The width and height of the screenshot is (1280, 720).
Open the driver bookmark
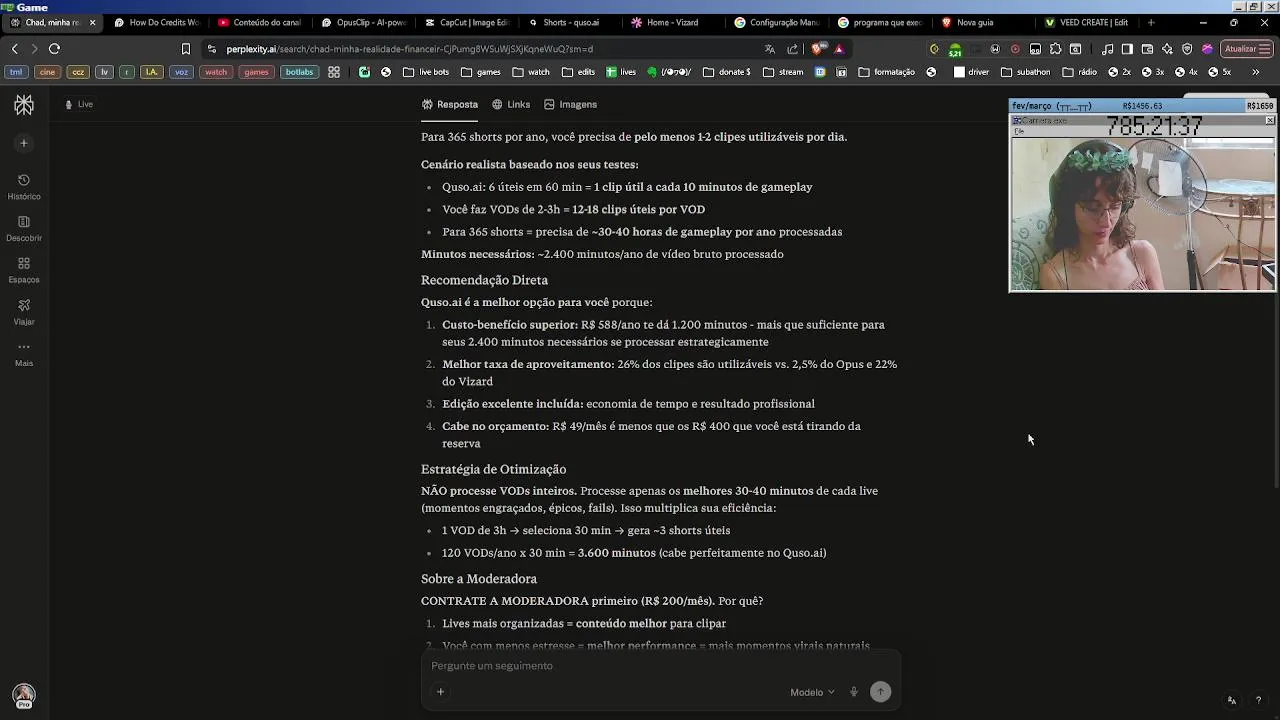point(972,72)
